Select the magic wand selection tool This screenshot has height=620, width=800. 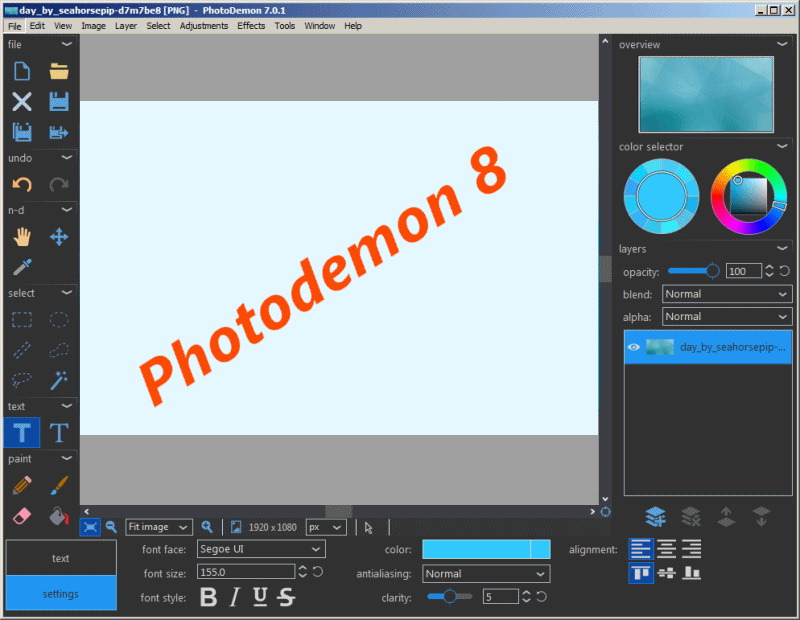pyautogui.click(x=59, y=380)
